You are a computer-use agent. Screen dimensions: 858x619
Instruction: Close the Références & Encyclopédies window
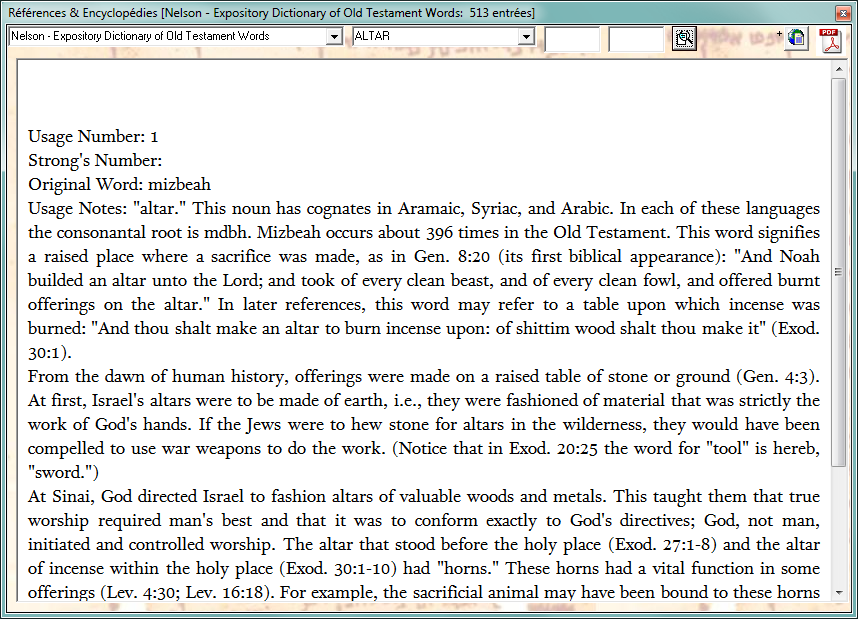pos(842,13)
